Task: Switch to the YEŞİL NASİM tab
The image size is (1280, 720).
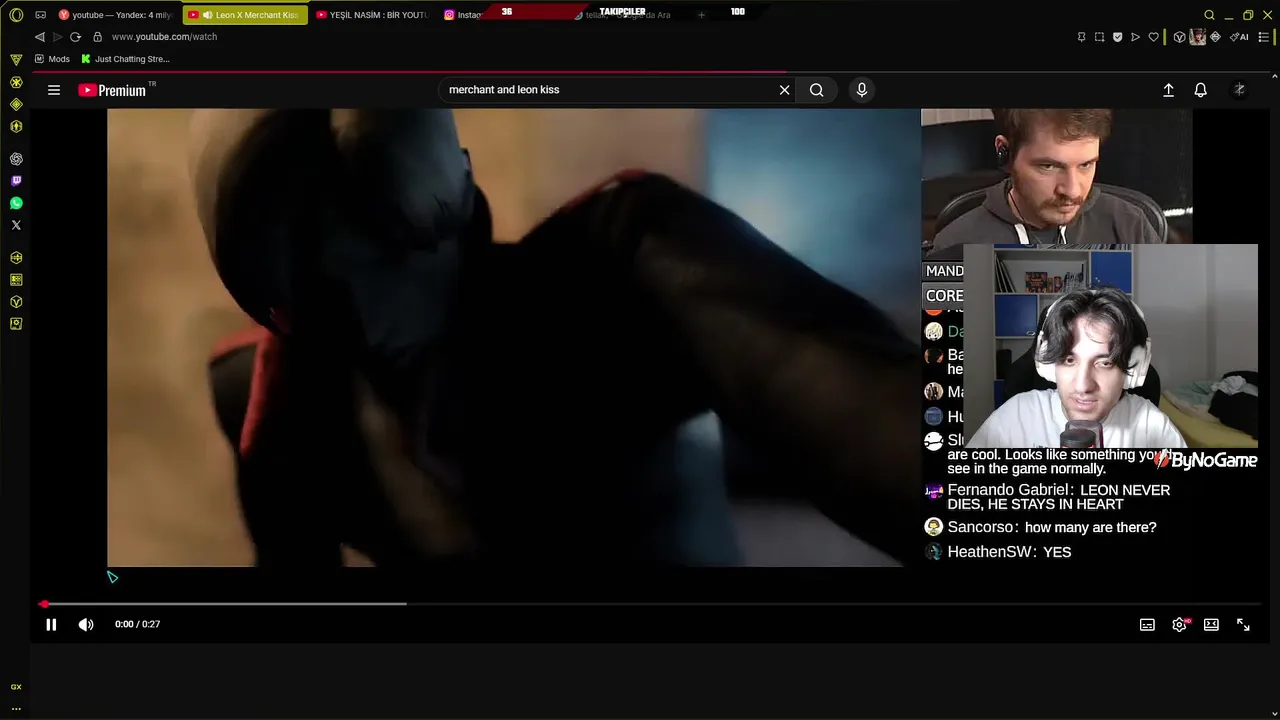Action: 372,15
